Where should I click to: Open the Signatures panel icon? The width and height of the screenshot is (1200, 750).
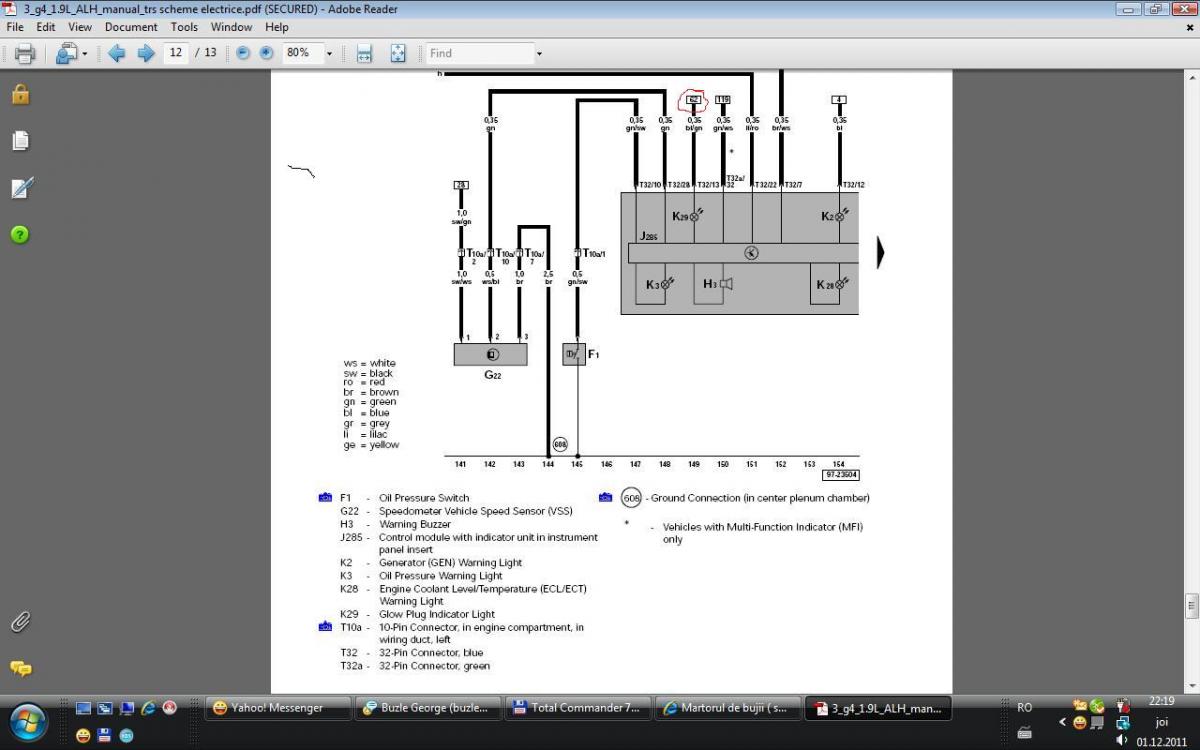(x=21, y=188)
